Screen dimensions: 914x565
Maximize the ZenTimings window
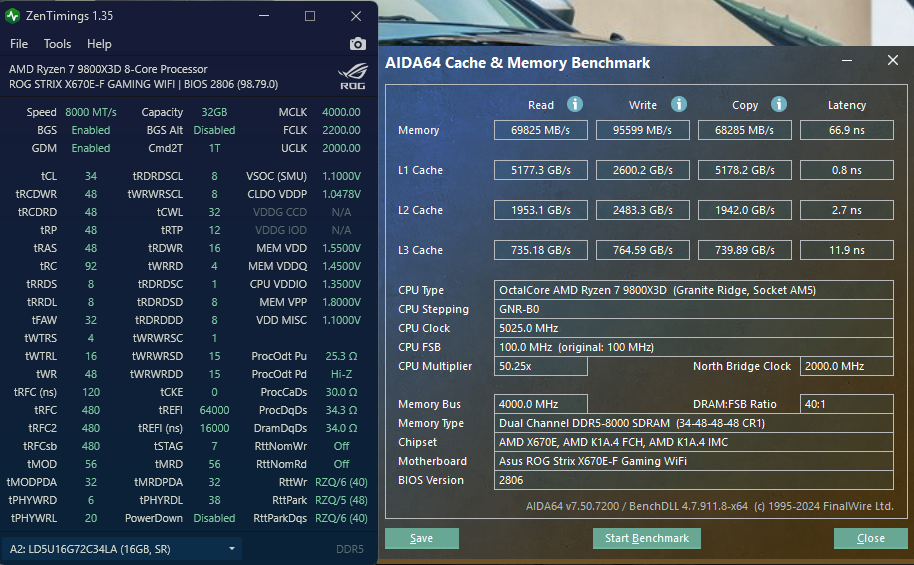click(310, 16)
